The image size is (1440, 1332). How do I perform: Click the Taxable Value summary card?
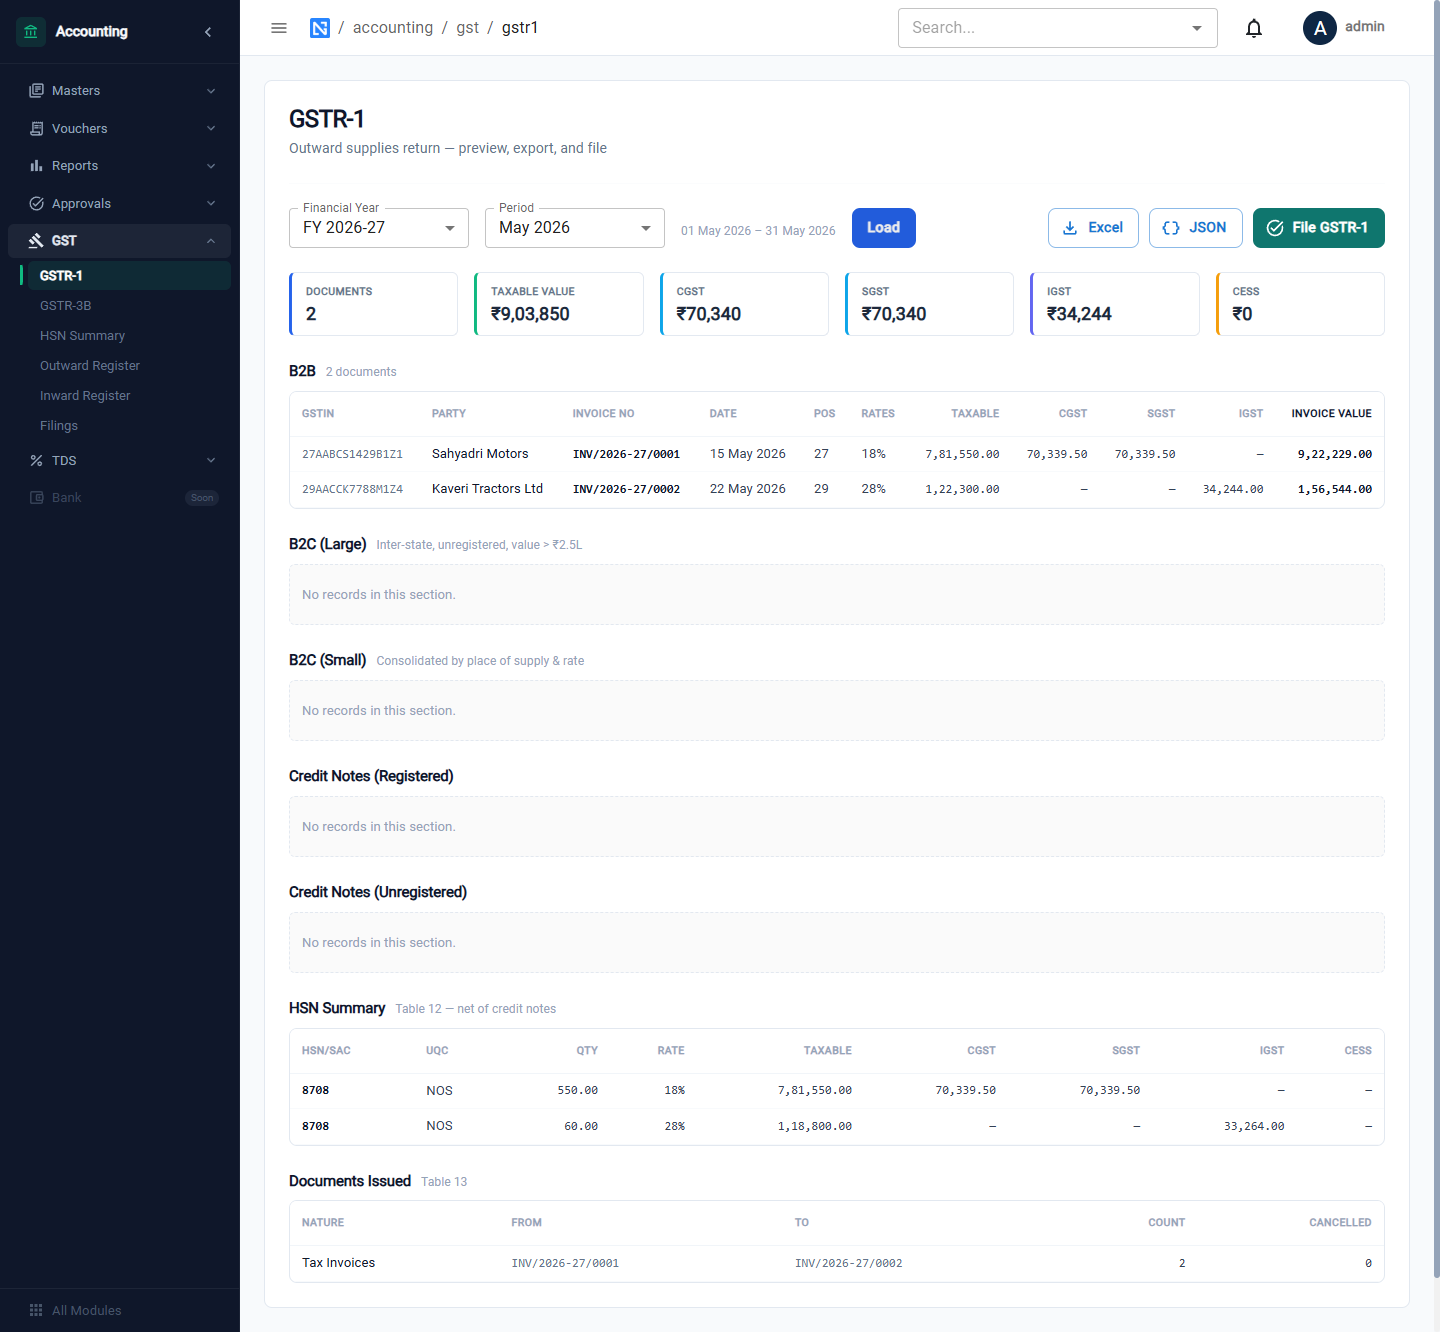[559, 304]
